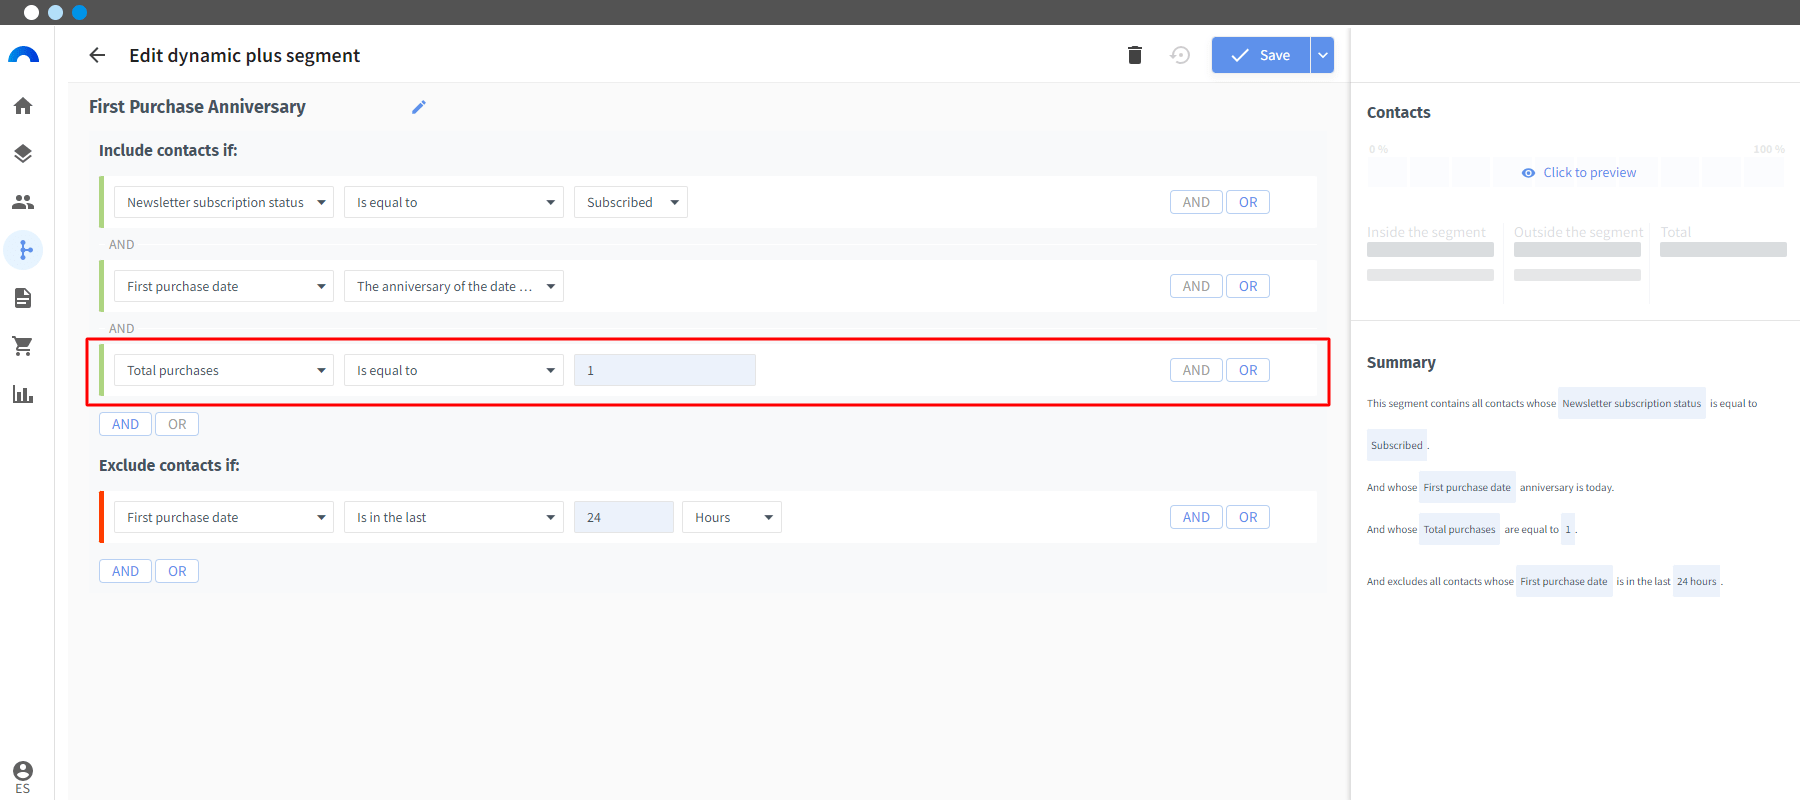
Task: Click the Total purchases value field
Action: point(665,370)
